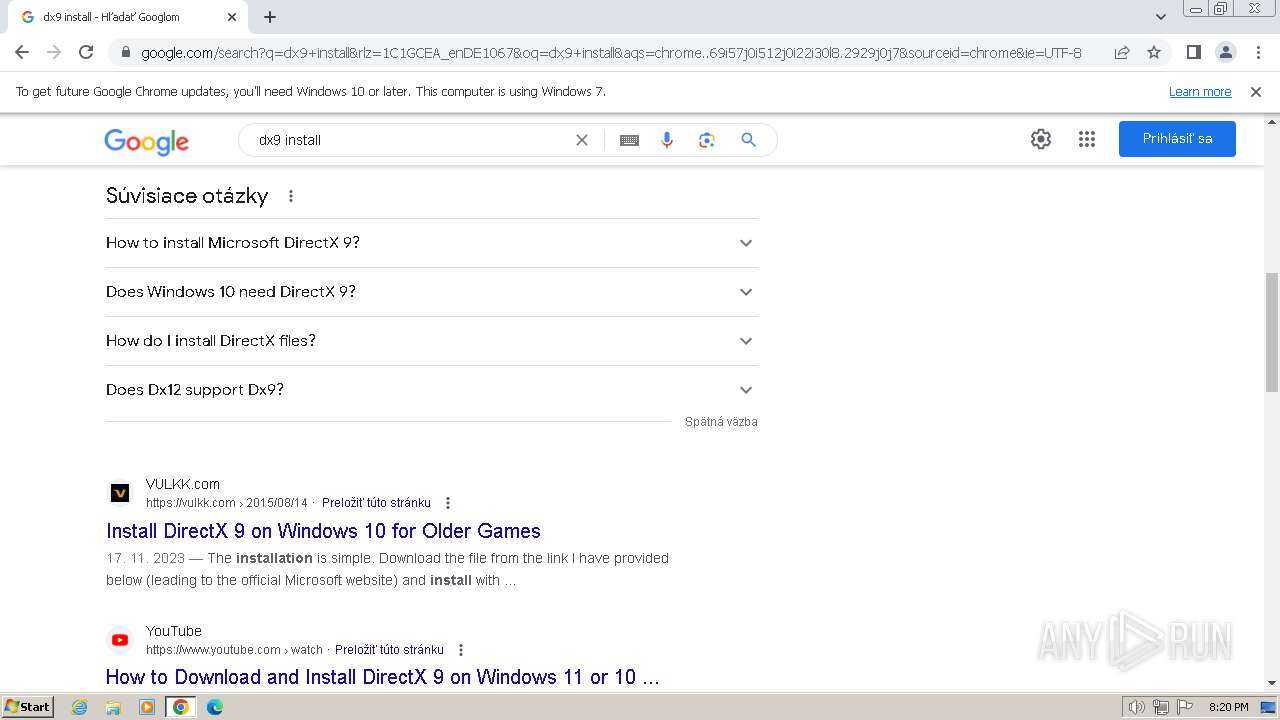Screen dimensions: 1280x720
Task: Open media player from taskbar
Action: point(147,707)
